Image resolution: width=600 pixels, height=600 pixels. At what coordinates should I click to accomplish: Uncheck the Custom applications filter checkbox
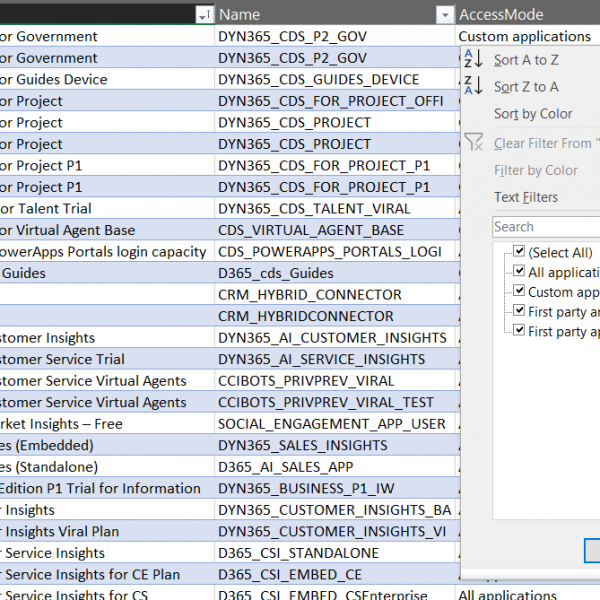point(519,290)
